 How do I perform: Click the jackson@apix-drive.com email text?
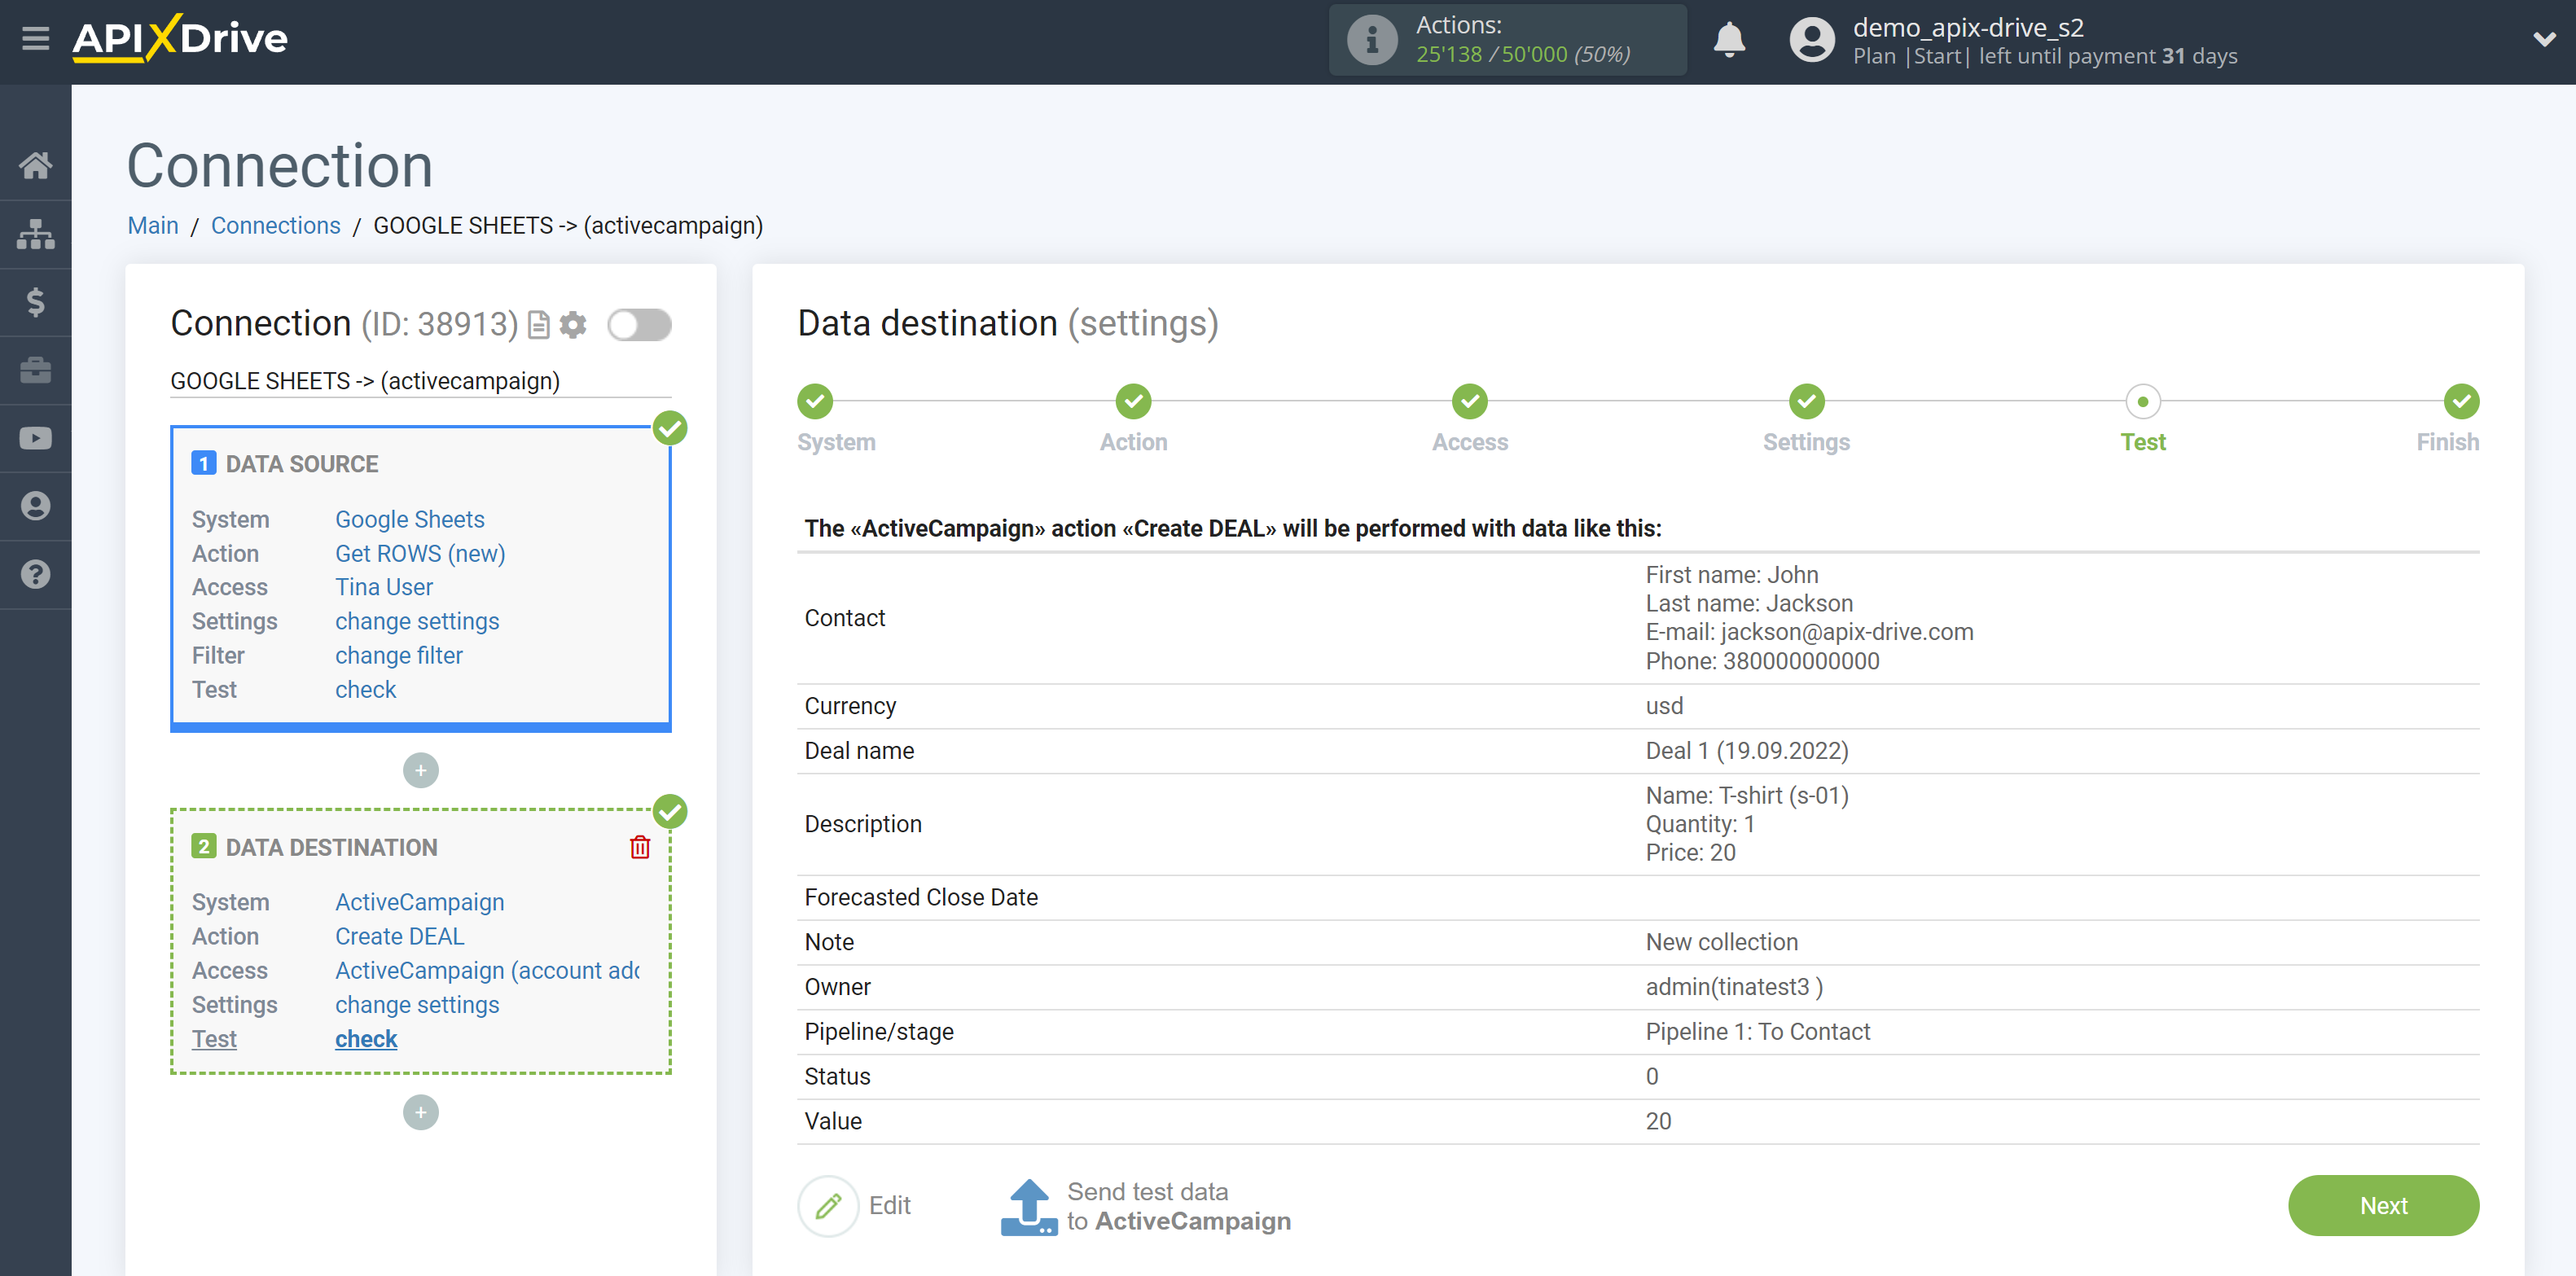coord(1846,632)
